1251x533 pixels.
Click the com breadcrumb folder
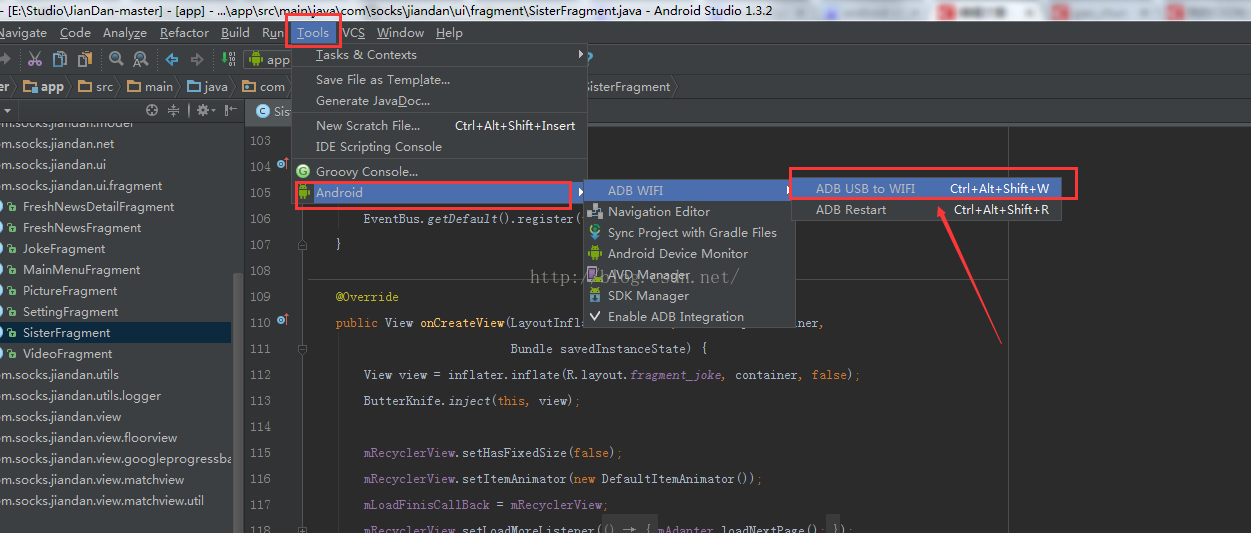263,87
